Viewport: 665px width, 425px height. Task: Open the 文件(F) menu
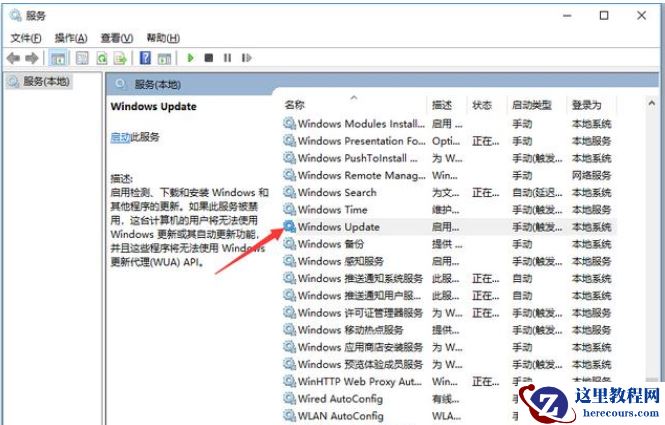26,38
